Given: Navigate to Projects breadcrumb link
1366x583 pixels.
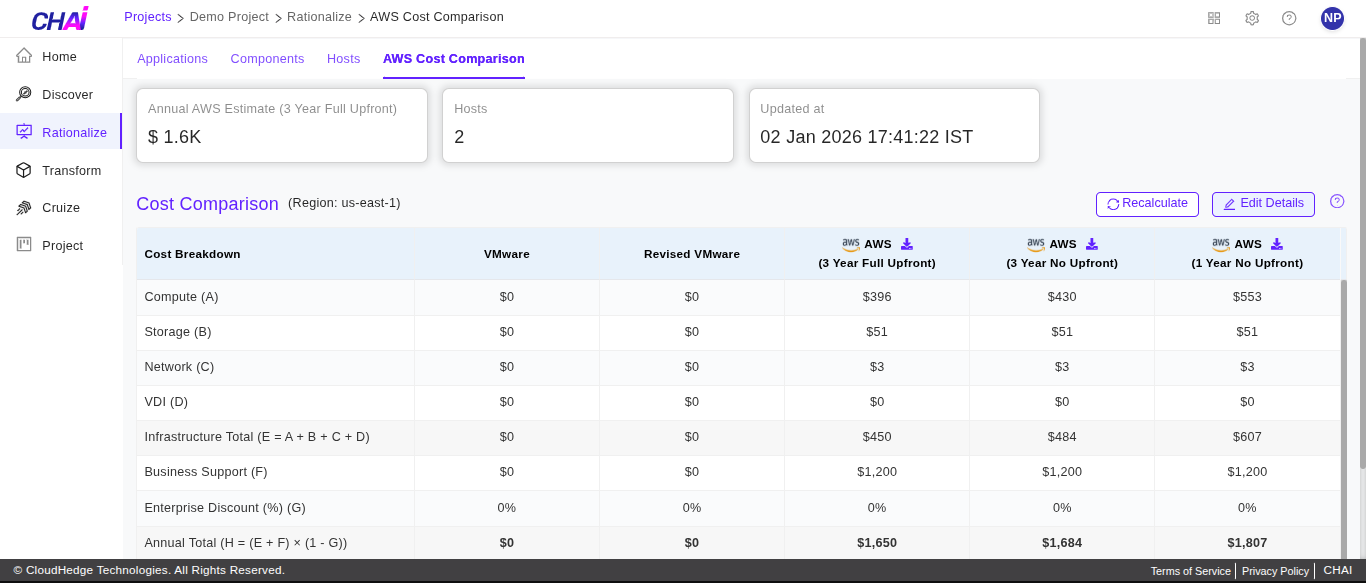Looking at the screenshot, I should coord(147,17).
